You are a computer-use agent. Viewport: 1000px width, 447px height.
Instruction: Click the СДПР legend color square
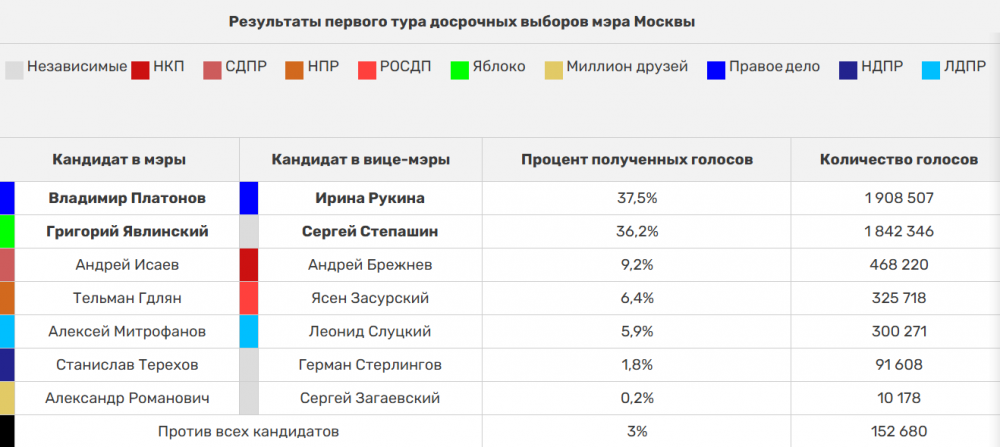pyautogui.click(x=212, y=69)
